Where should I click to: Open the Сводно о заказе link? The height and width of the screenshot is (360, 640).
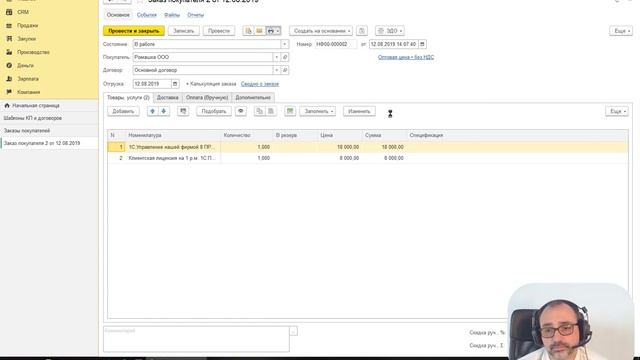point(260,84)
